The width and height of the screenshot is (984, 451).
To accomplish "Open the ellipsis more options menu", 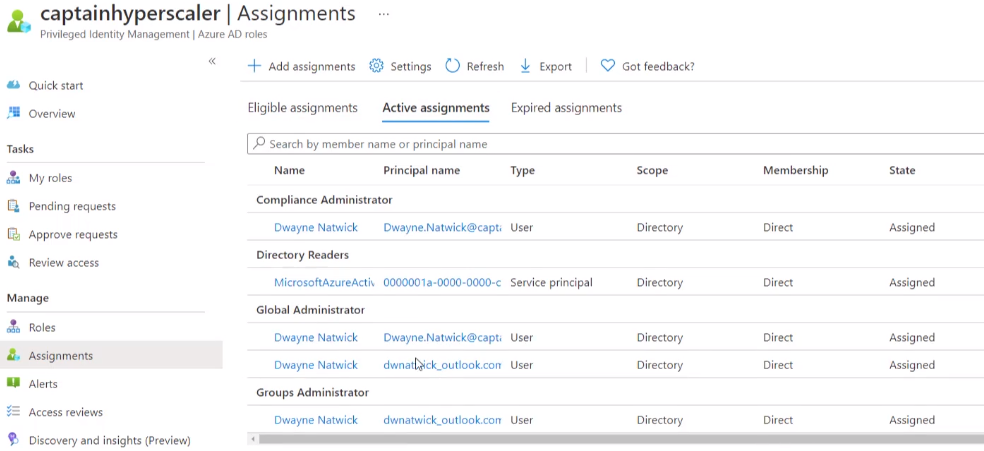I will tap(383, 13).
